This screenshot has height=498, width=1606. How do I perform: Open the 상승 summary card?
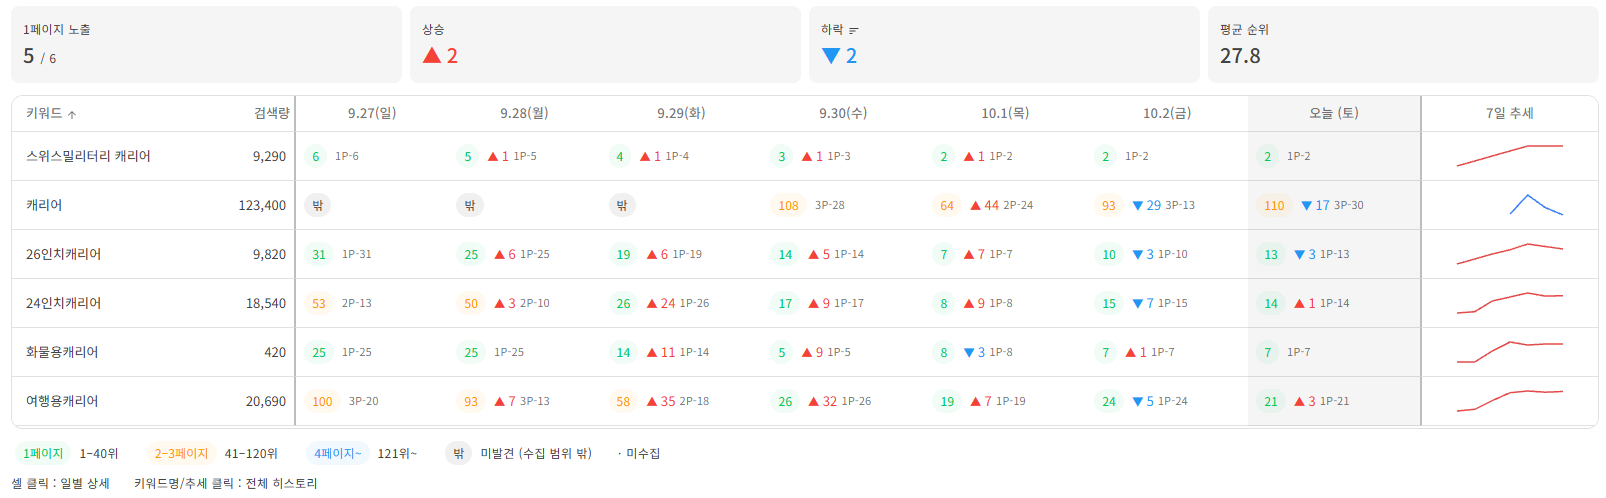coord(605,44)
